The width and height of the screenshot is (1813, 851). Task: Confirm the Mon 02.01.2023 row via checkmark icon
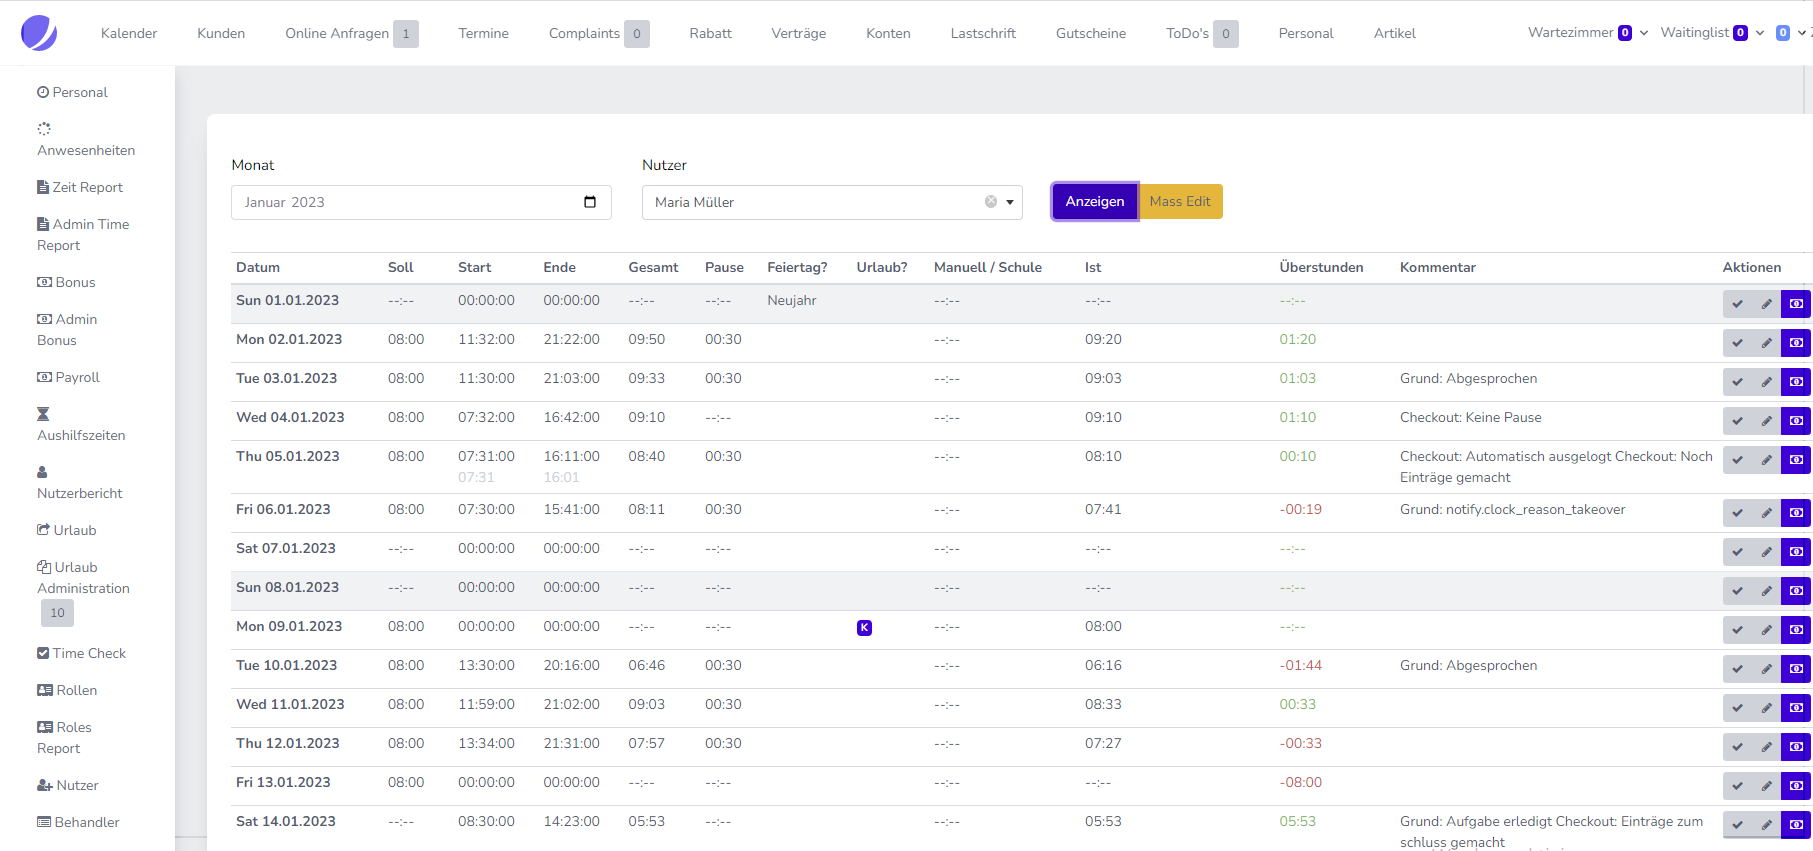pyautogui.click(x=1737, y=343)
